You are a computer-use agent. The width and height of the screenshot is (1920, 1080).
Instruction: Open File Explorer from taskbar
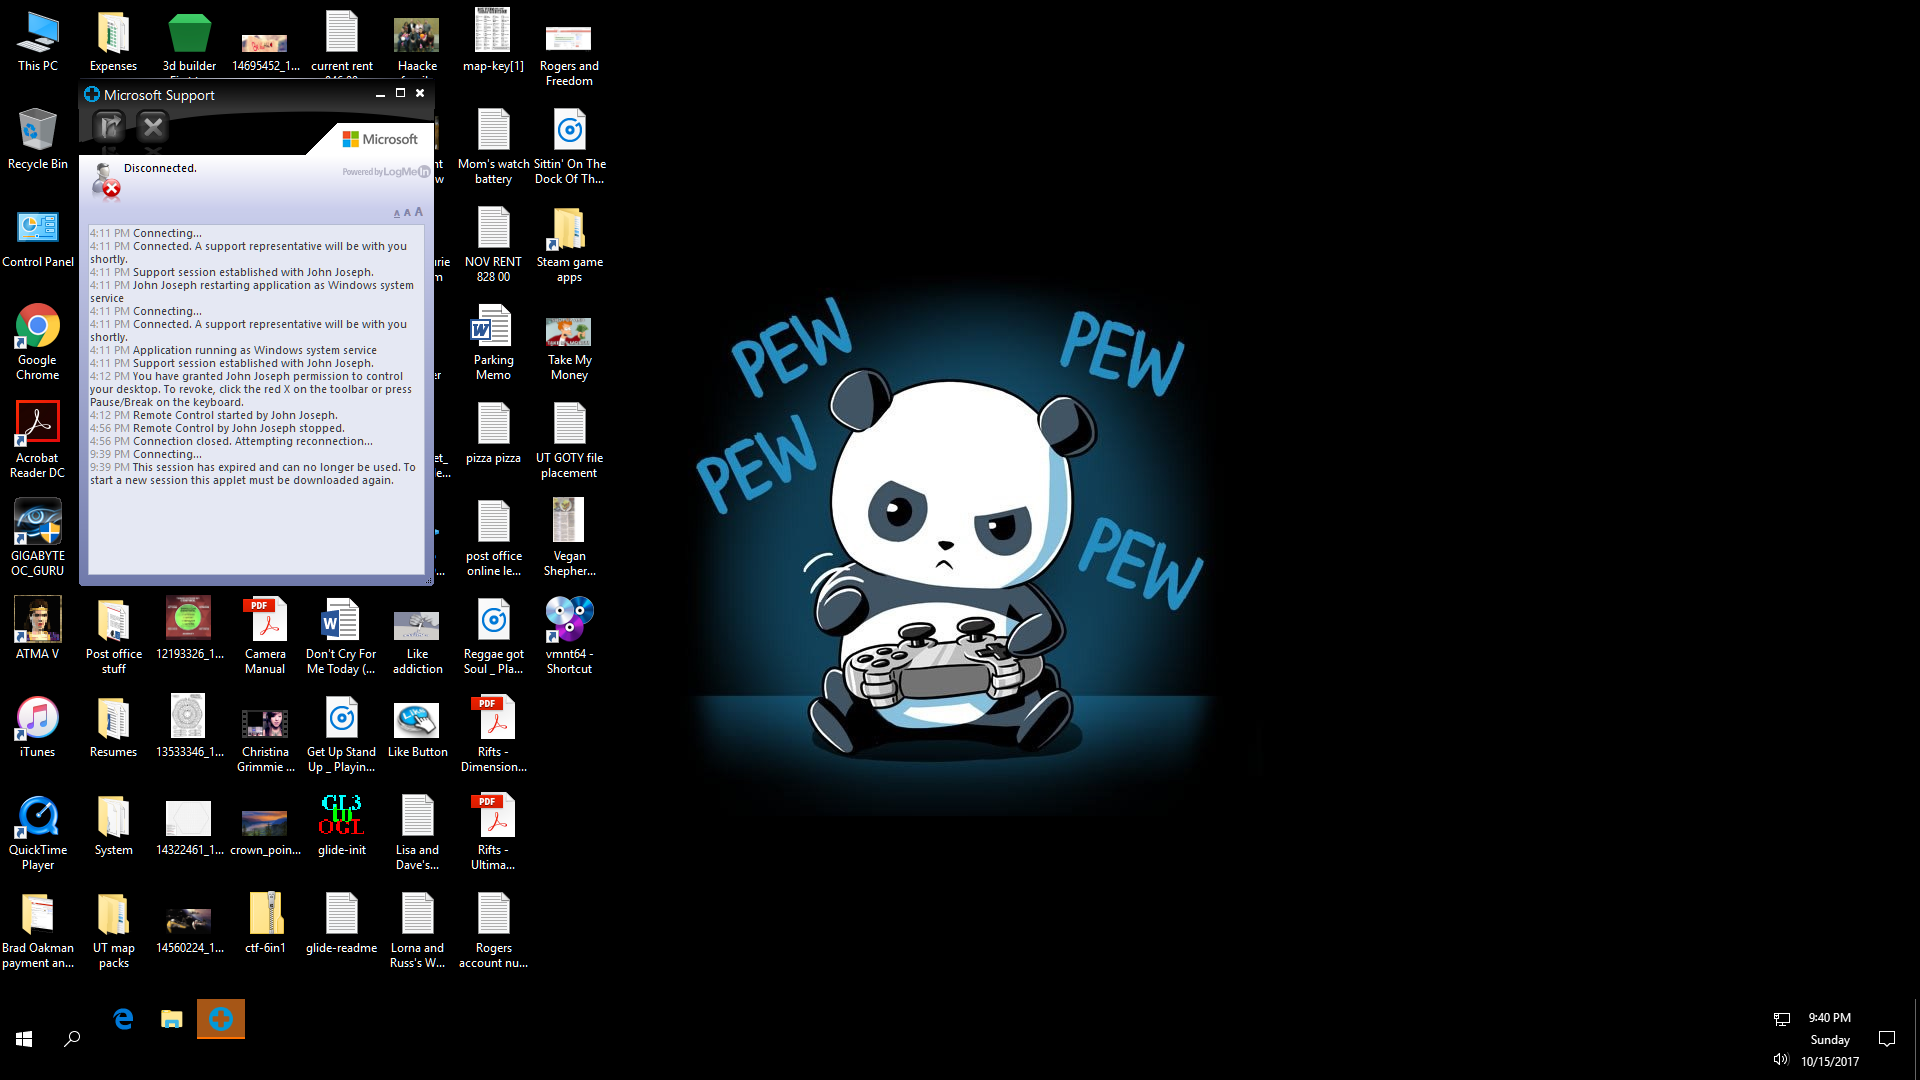coord(172,1019)
